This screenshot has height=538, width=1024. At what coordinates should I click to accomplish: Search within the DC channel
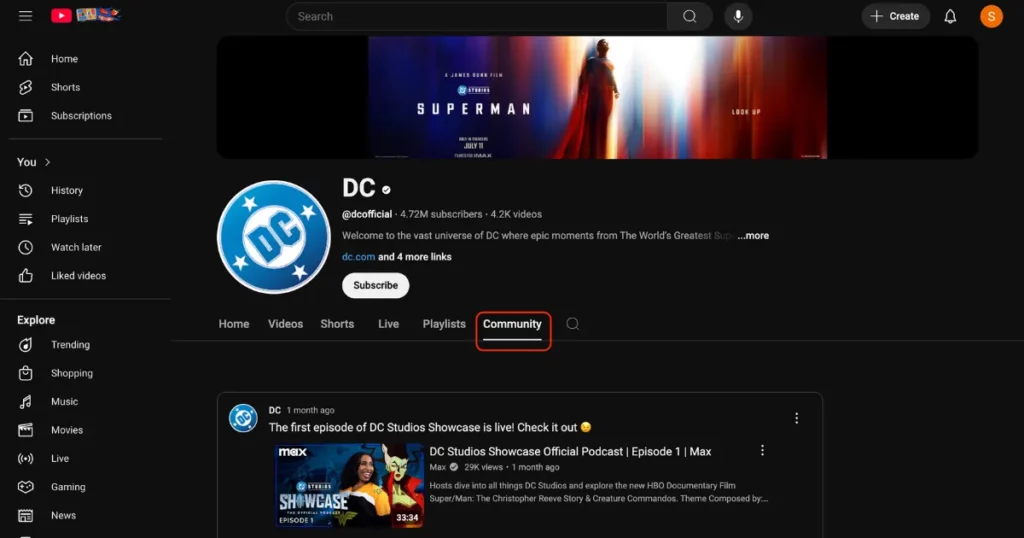[x=572, y=324]
